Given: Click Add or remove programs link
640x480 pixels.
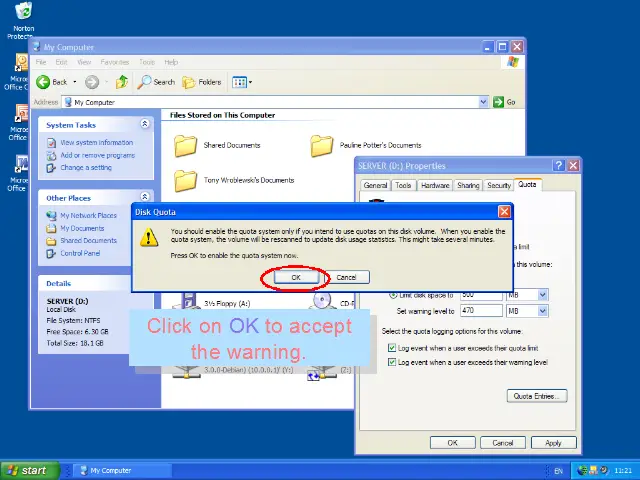Looking at the screenshot, I should click(x=98, y=155).
